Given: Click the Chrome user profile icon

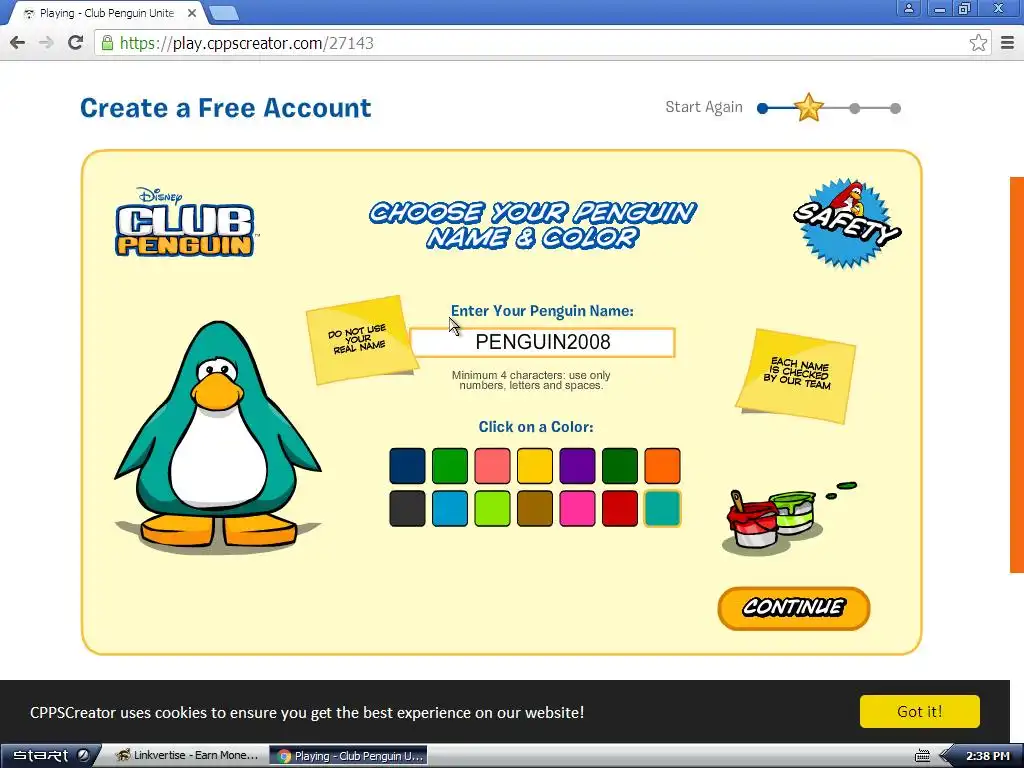Looking at the screenshot, I should [x=908, y=8].
